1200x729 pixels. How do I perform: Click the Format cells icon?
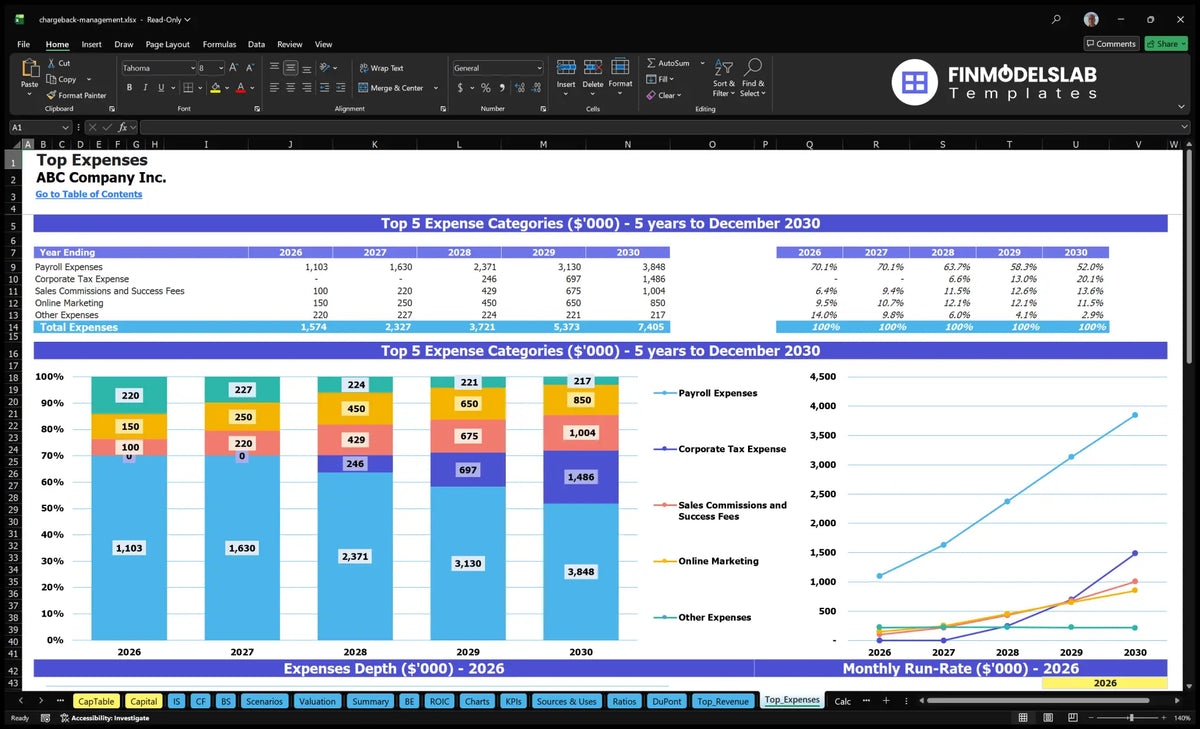pyautogui.click(x=620, y=67)
